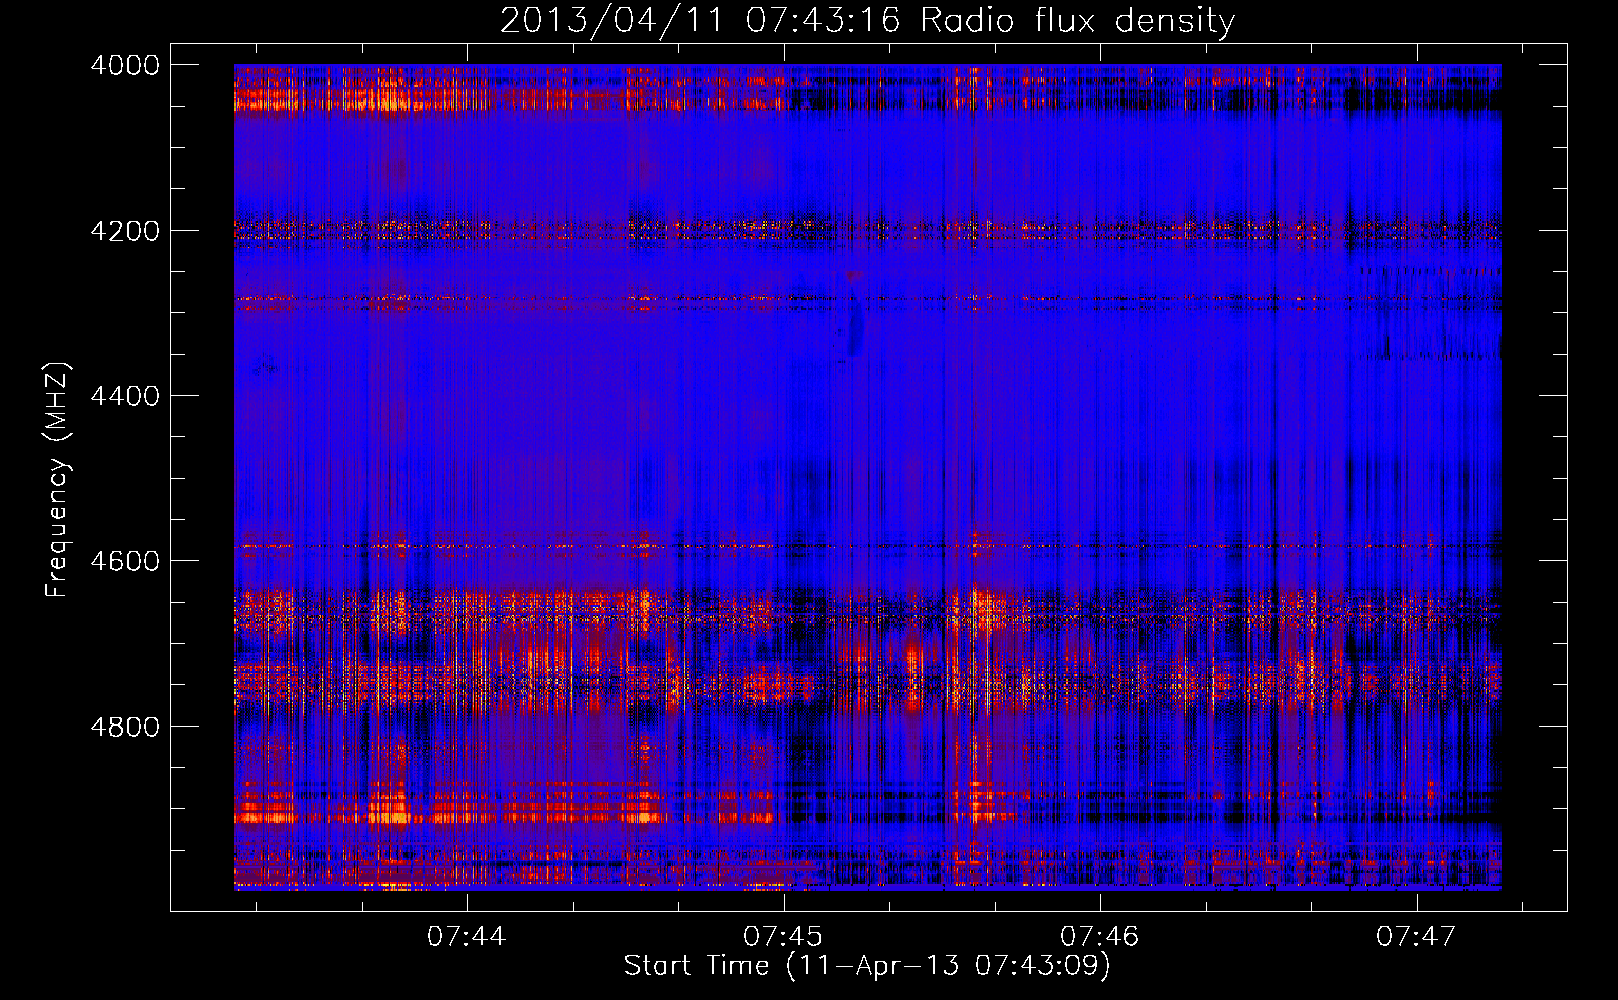Image resolution: width=1618 pixels, height=1000 pixels.
Task: Click the 4600 frequency tick label
Action: click(125, 561)
